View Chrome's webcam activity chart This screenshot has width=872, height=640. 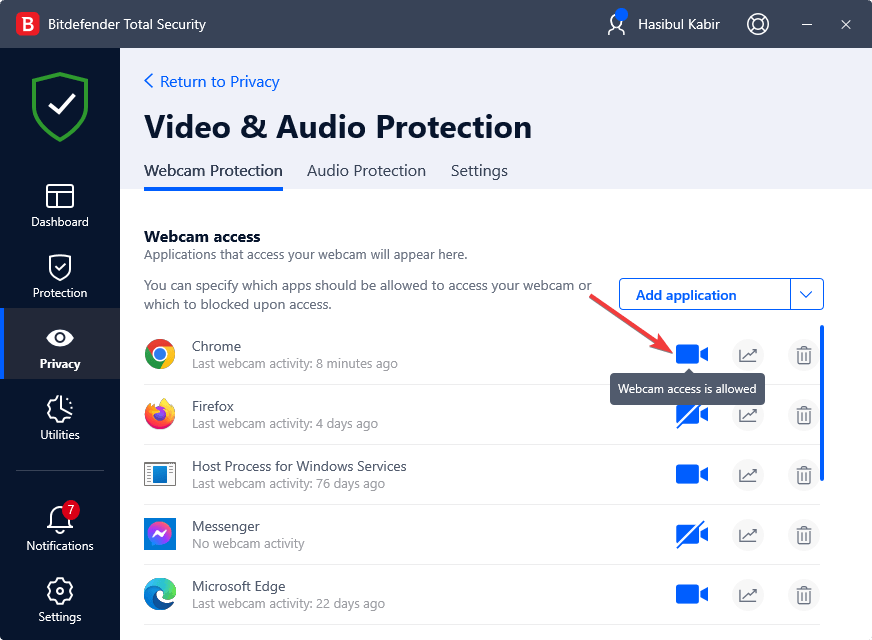747,355
